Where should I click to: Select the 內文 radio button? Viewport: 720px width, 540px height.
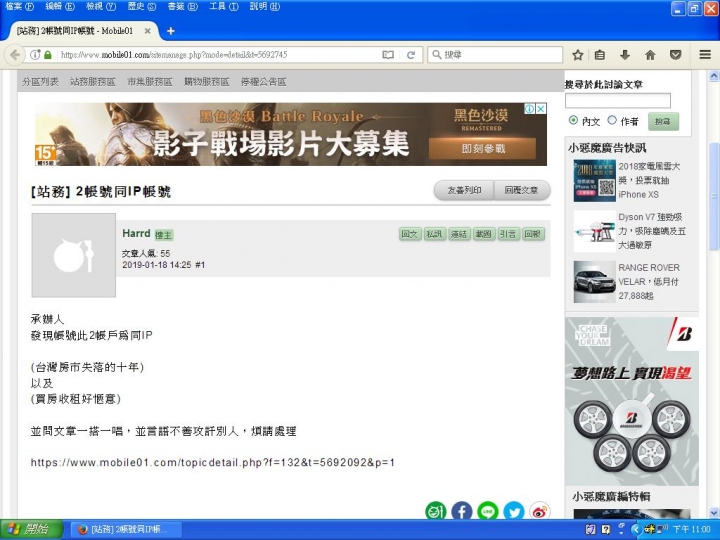pos(573,120)
